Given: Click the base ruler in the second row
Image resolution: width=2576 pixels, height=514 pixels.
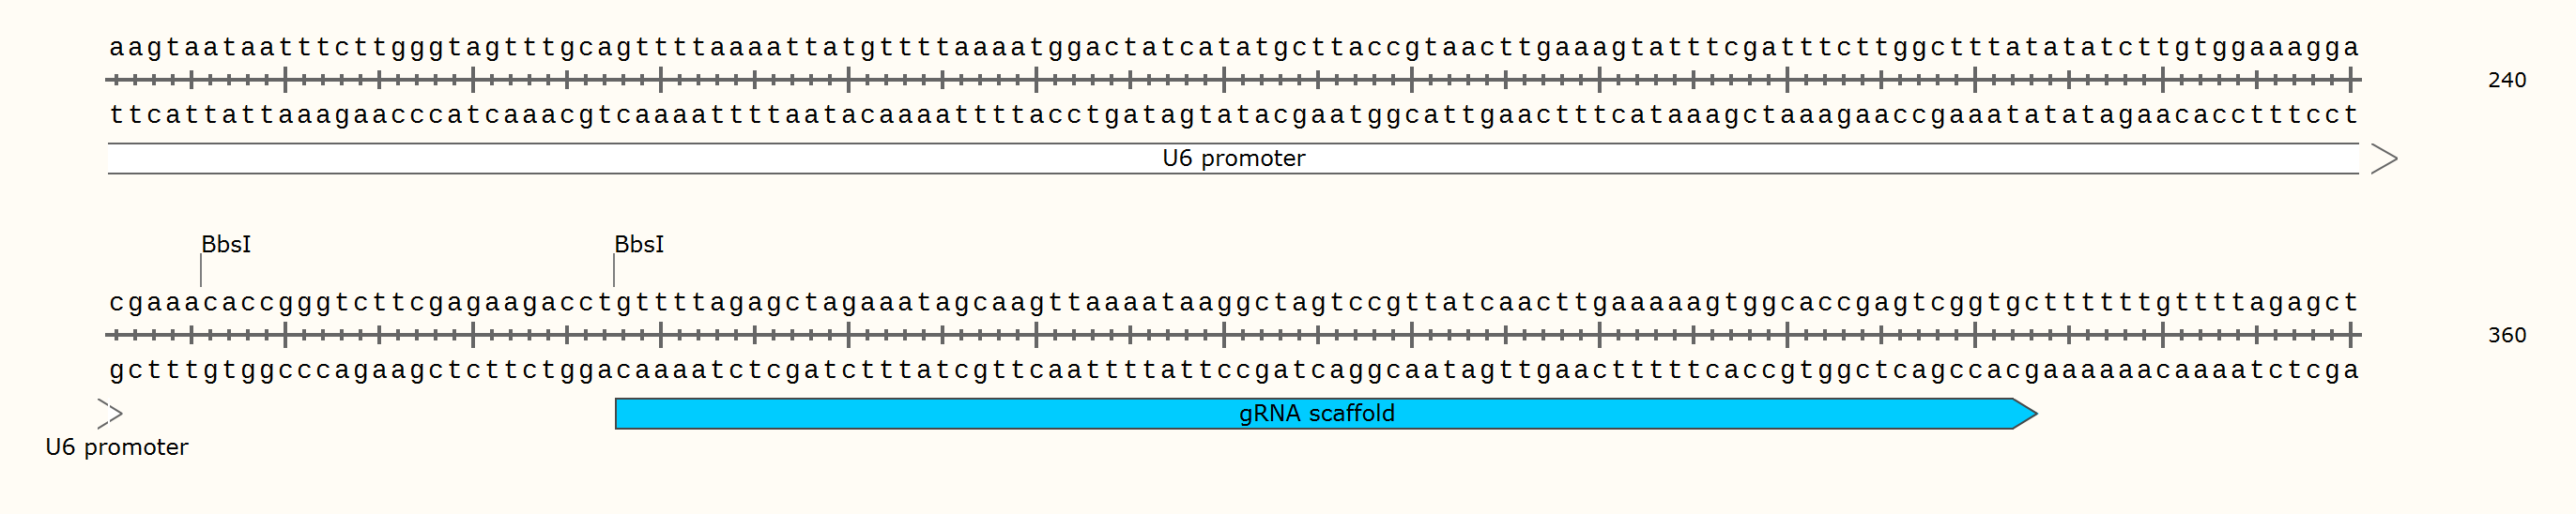Looking at the screenshot, I should pos(1234,334).
